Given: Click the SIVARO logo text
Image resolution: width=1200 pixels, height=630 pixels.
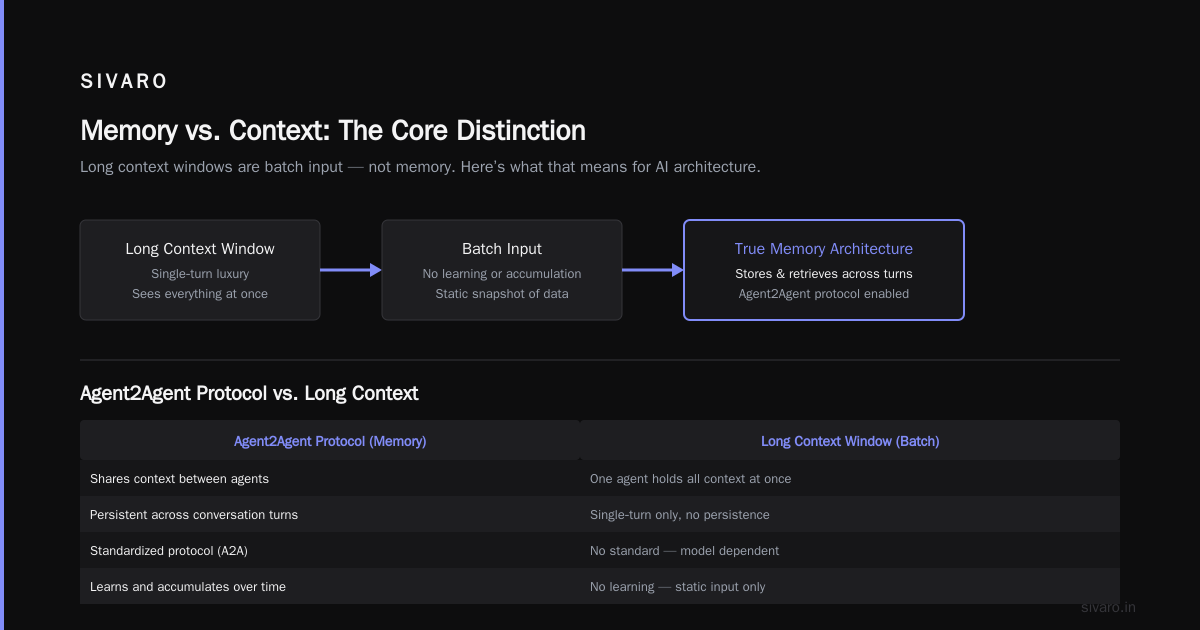Looking at the screenshot, I should 124,82.
